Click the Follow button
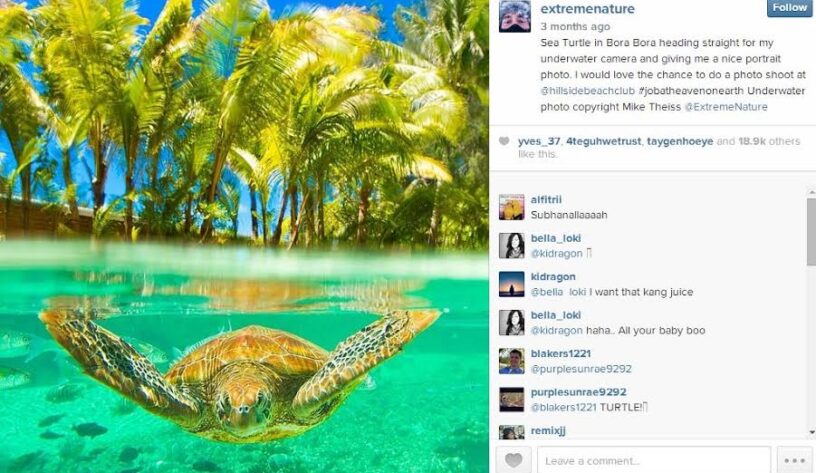This screenshot has width=816, height=473. (789, 8)
